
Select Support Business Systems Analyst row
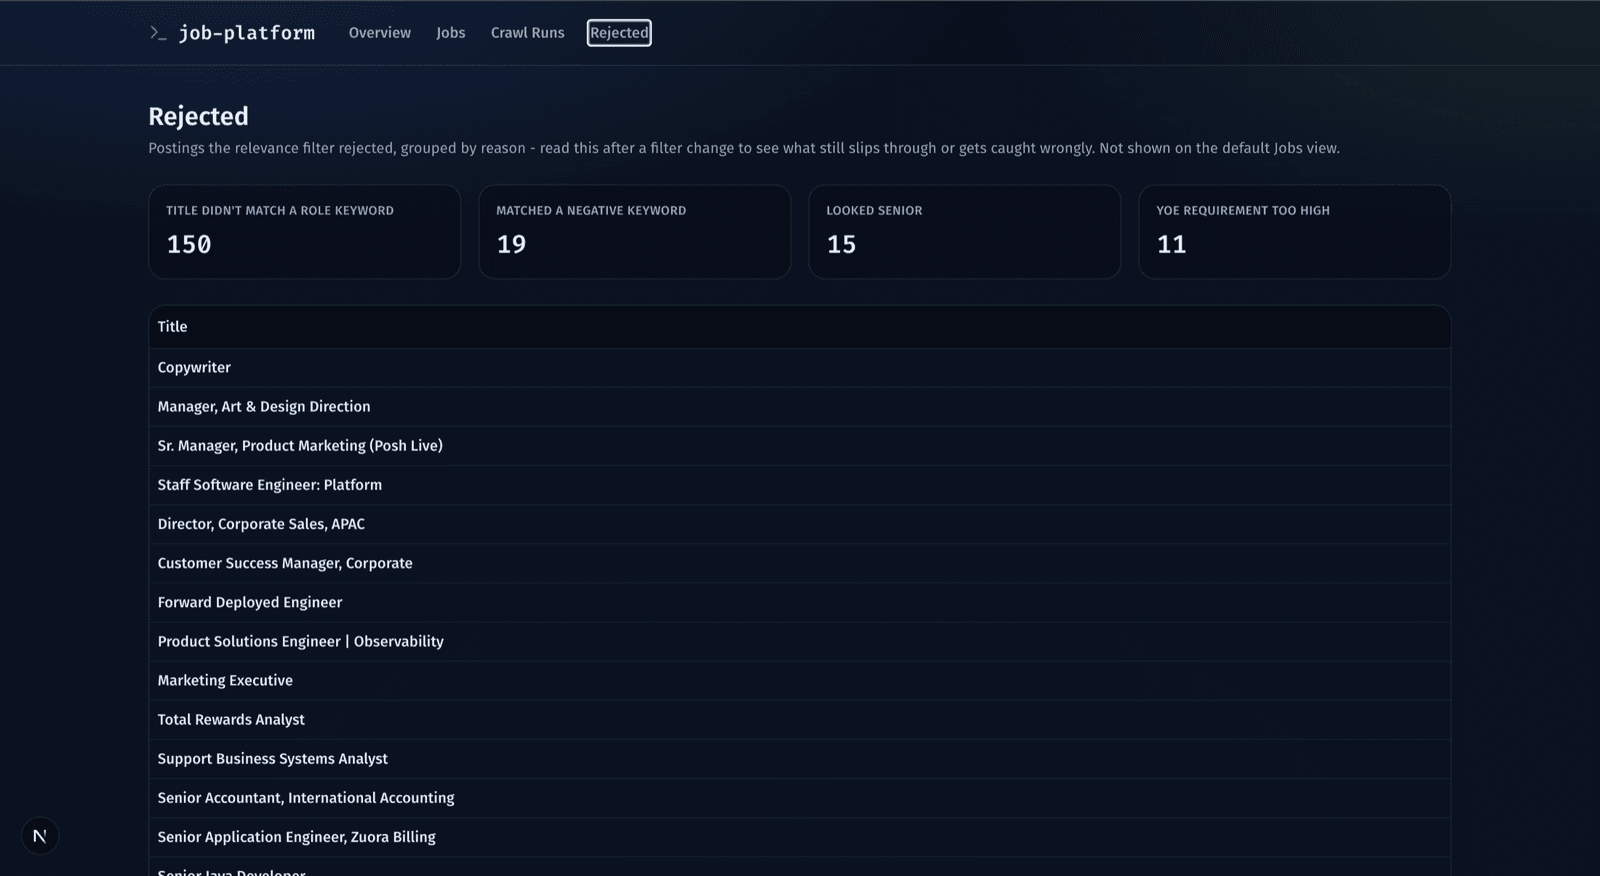pyautogui.click(x=800, y=758)
